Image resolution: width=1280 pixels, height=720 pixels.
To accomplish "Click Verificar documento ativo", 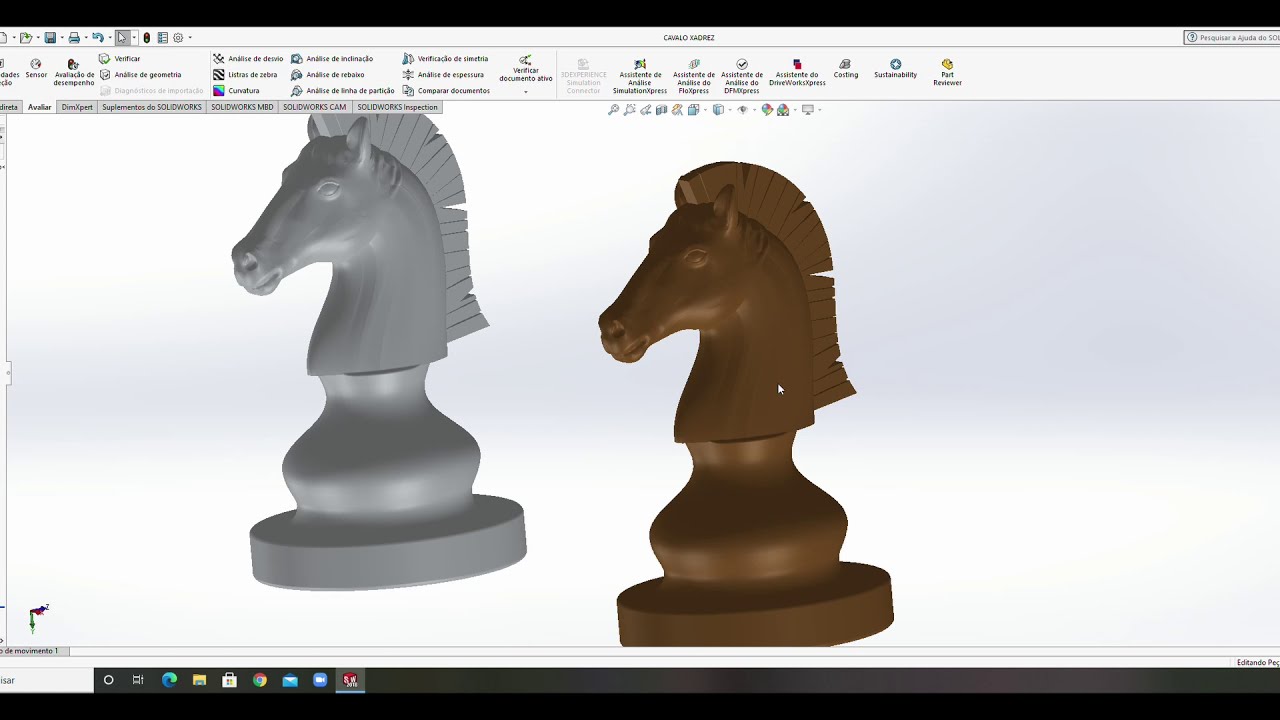I will coord(526,69).
